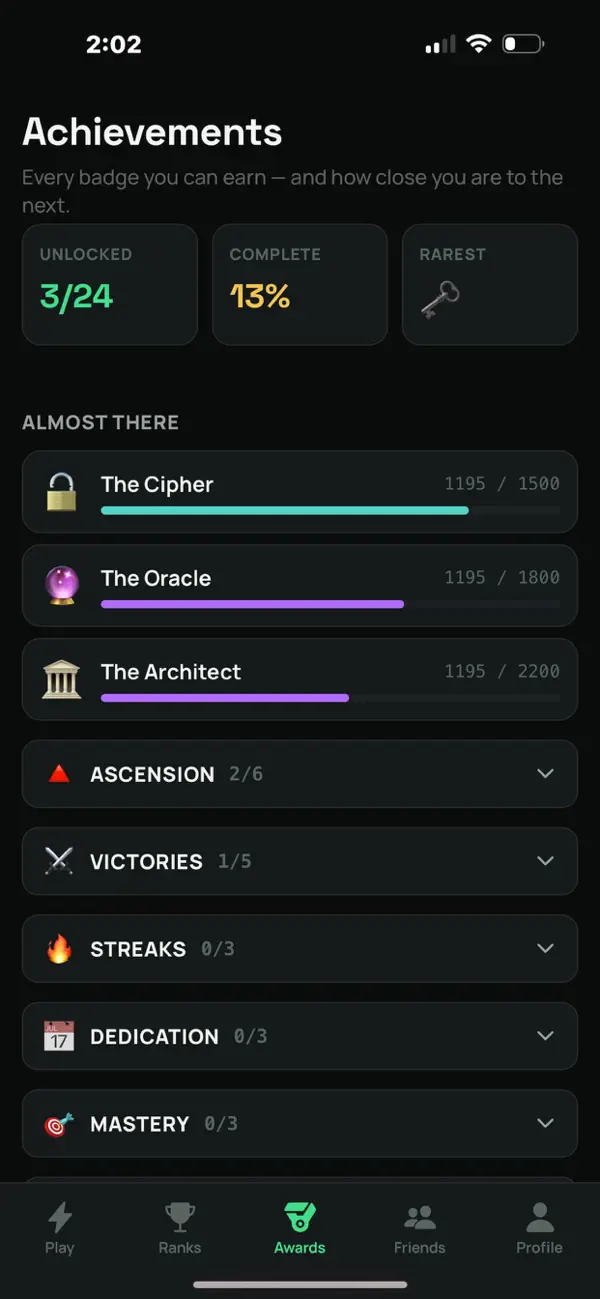The image size is (600, 1299).
Task: Open the Ranks tab
Action: pyautogui.click(x=180, y=1228)
